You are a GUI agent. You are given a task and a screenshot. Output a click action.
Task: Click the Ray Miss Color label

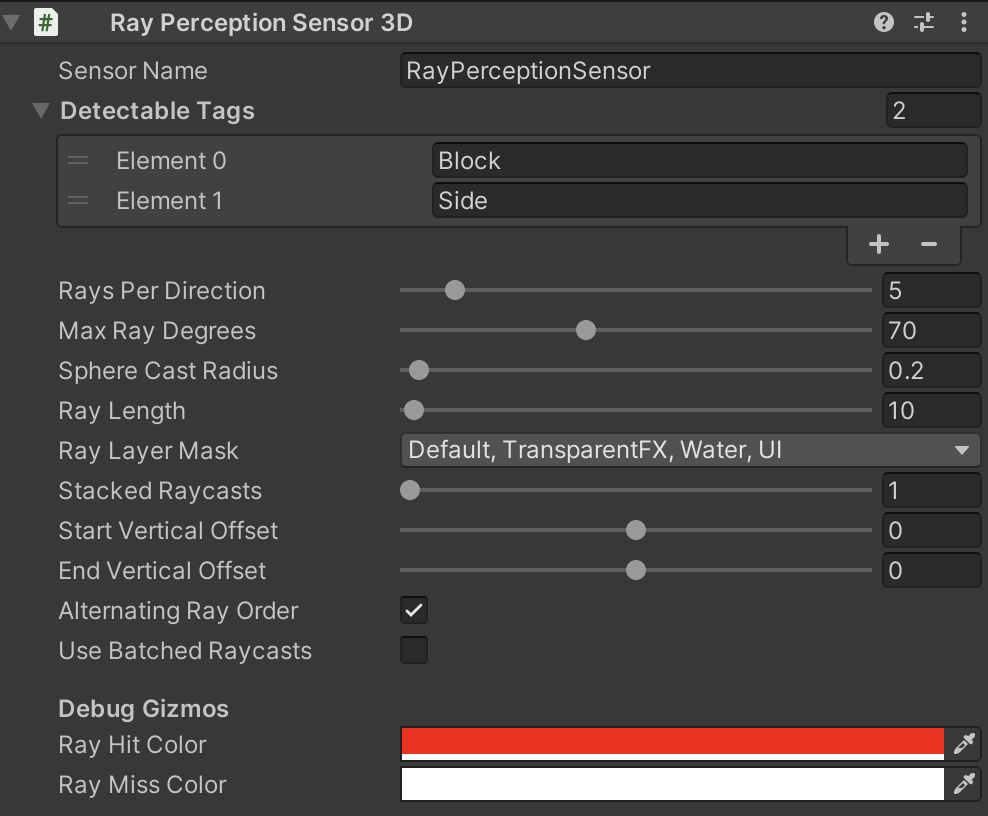142,785
